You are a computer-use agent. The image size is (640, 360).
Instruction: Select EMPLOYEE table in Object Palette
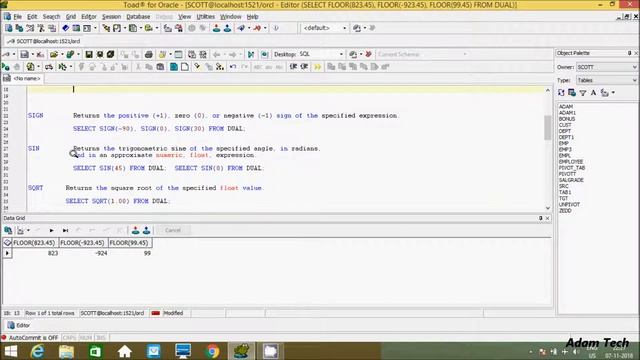571,162
